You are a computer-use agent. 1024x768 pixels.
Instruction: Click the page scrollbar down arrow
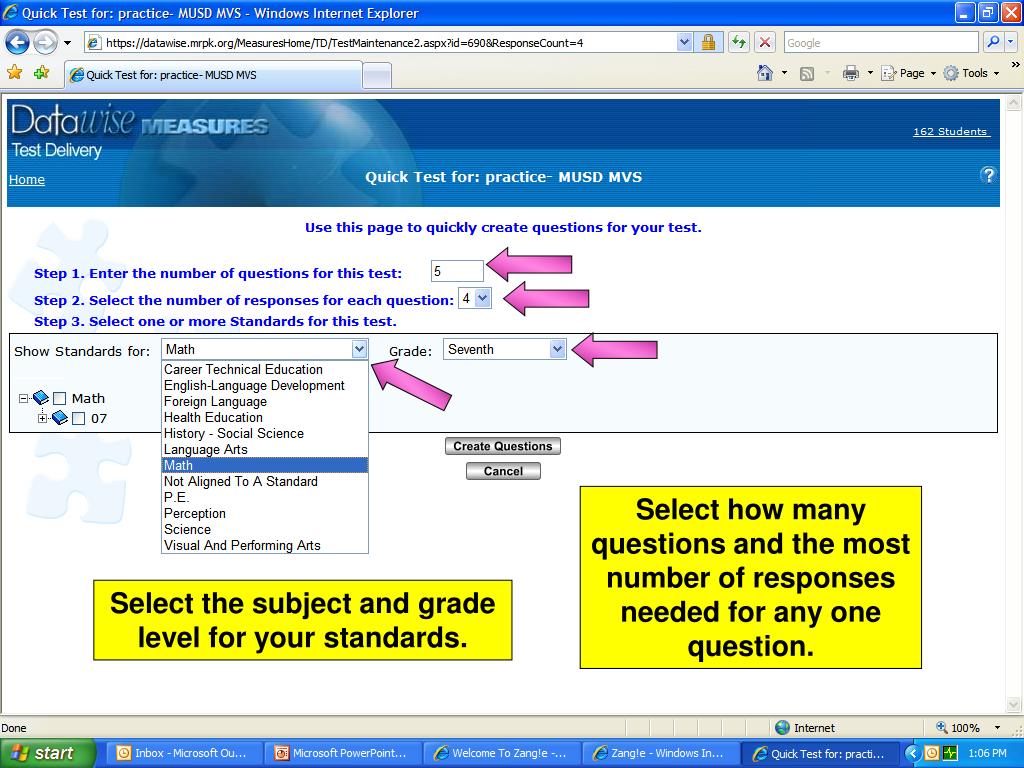[1014, 705]
